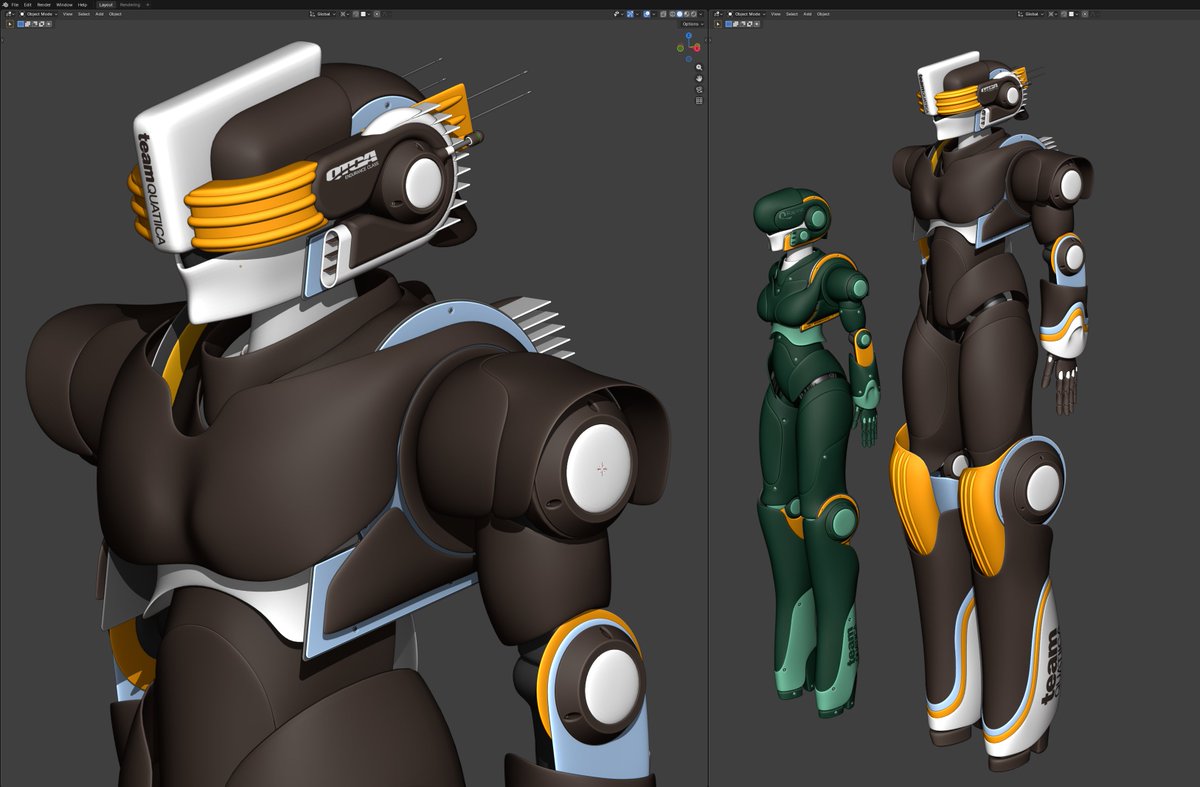Switch to the Layout workspace tab
The image size is (1200, 787).
click(x=106, y=5)
